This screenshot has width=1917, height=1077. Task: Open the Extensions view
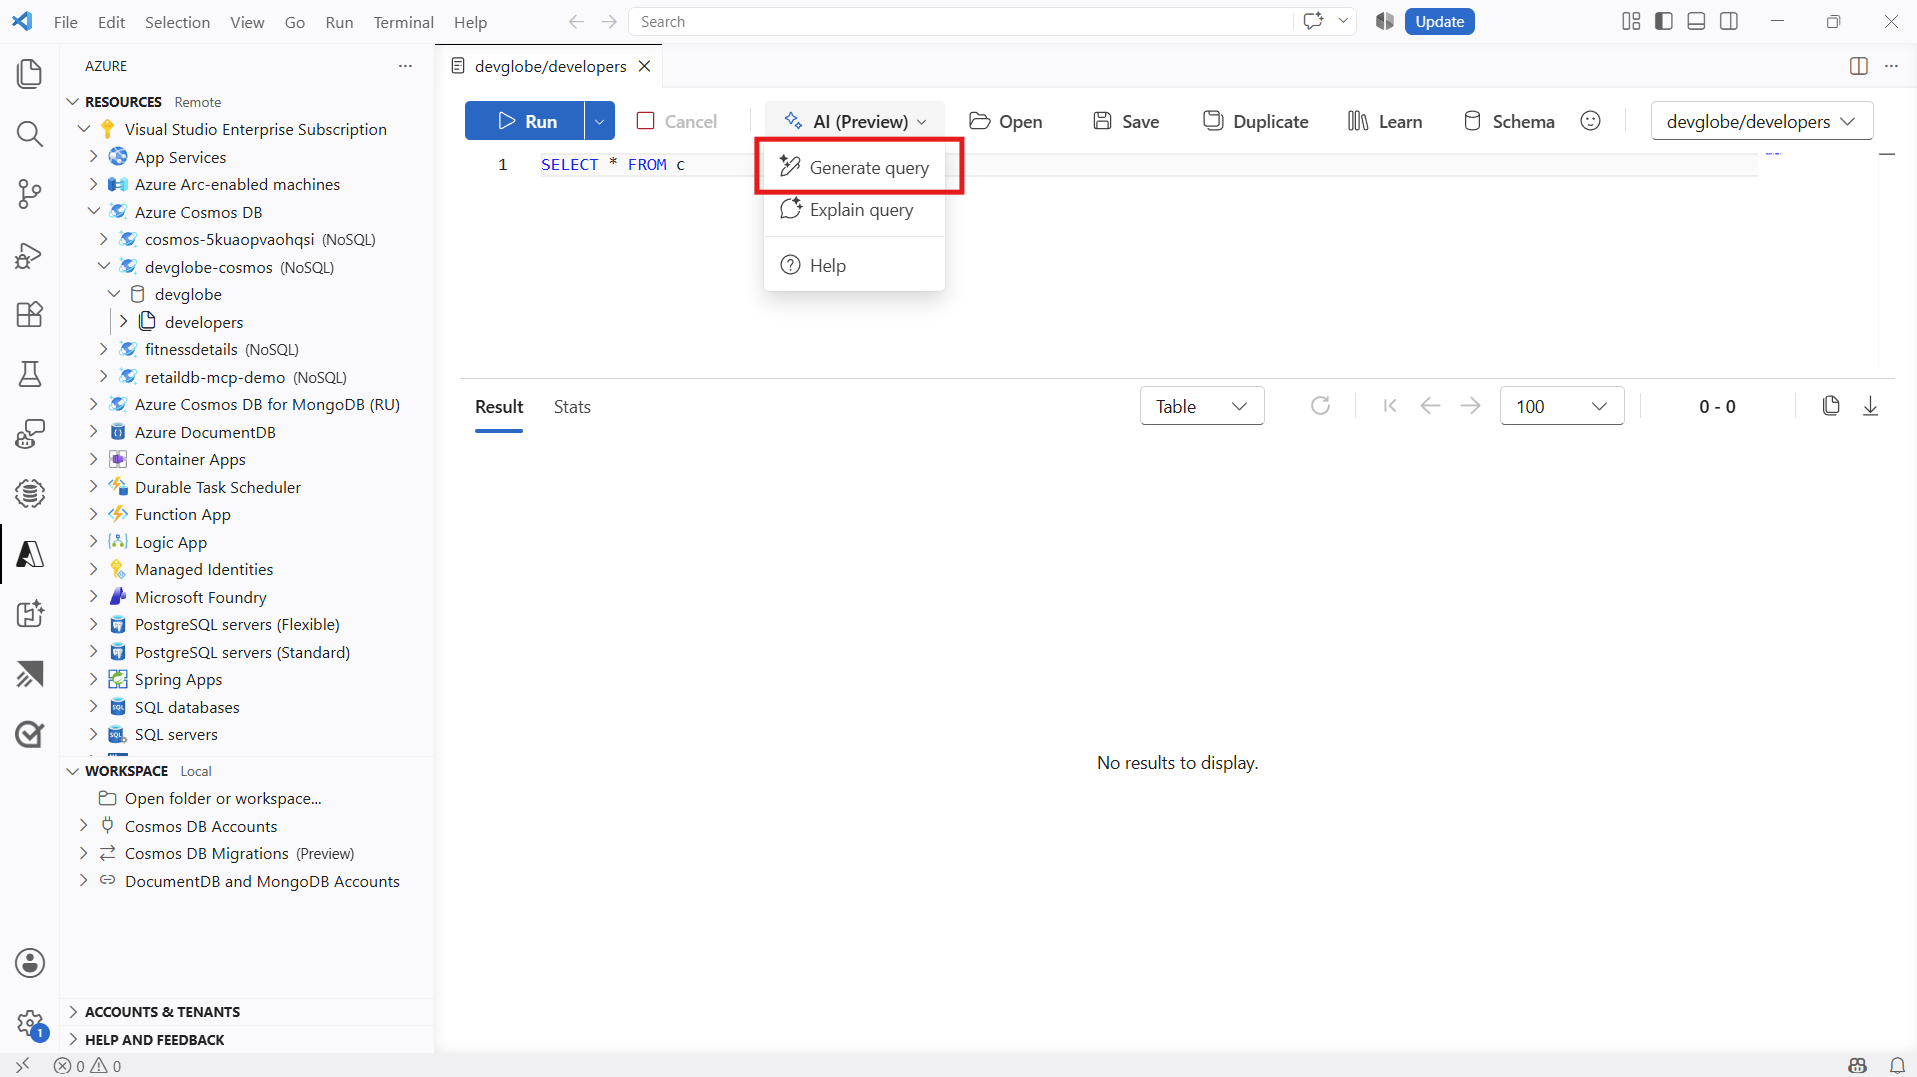(x=30, y=314)
